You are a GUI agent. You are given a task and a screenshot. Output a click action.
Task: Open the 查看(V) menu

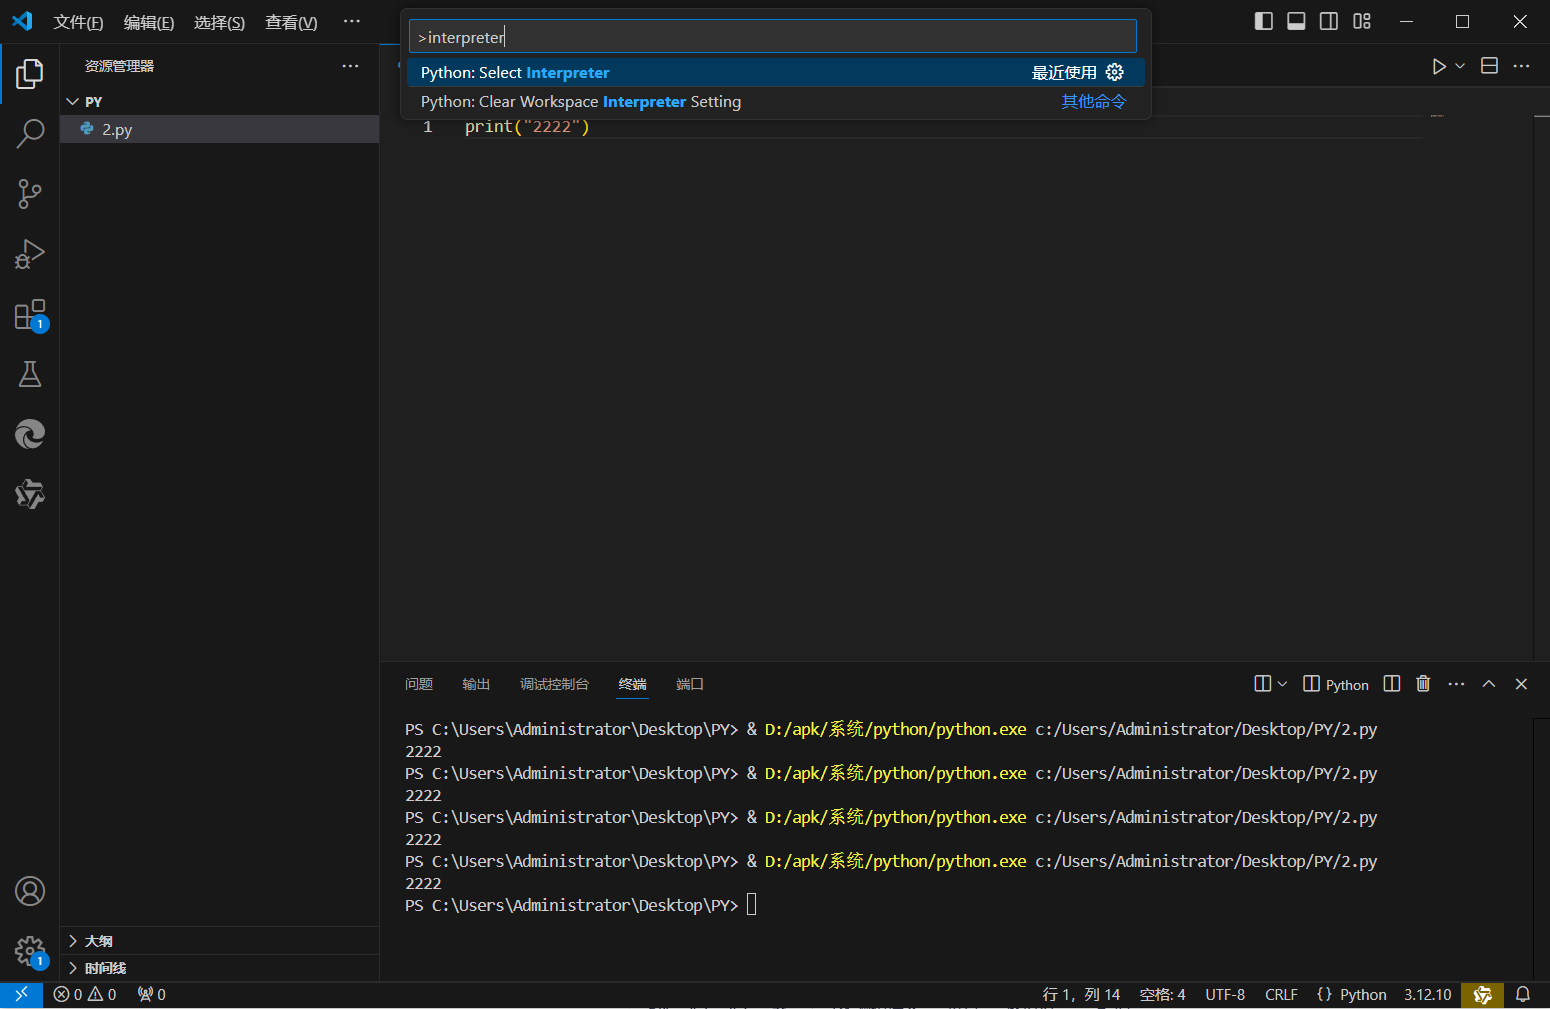(291, 22)
